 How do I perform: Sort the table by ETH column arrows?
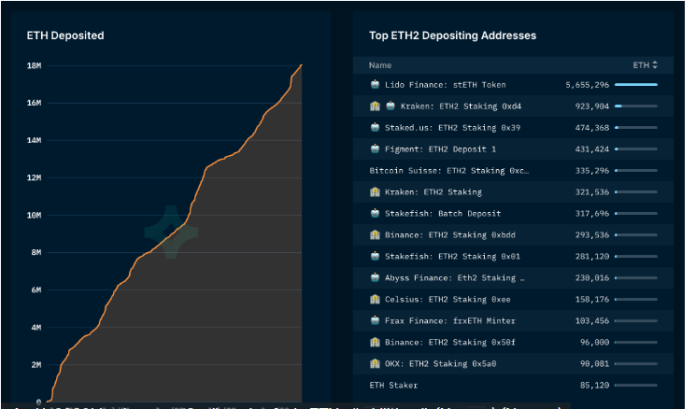point(654,65)
